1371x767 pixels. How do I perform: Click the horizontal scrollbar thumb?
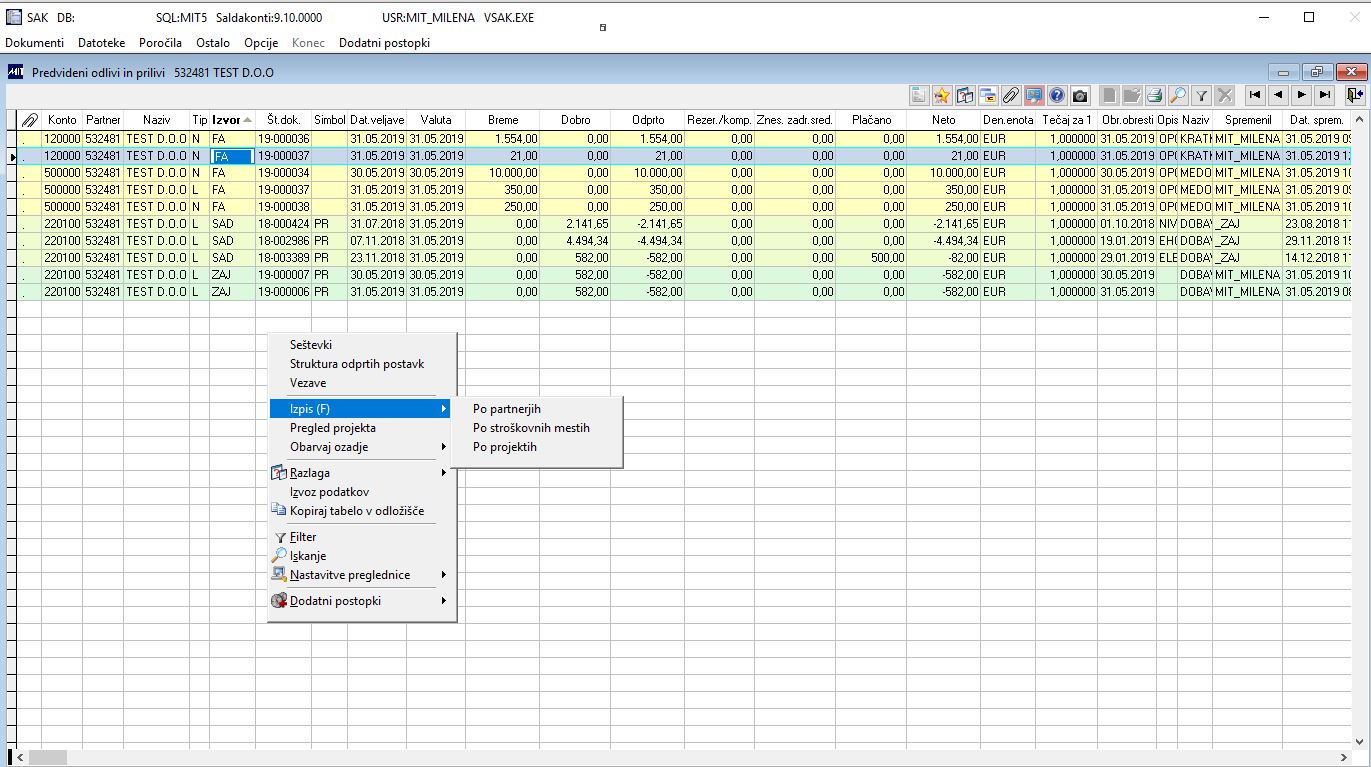[46, 757]
